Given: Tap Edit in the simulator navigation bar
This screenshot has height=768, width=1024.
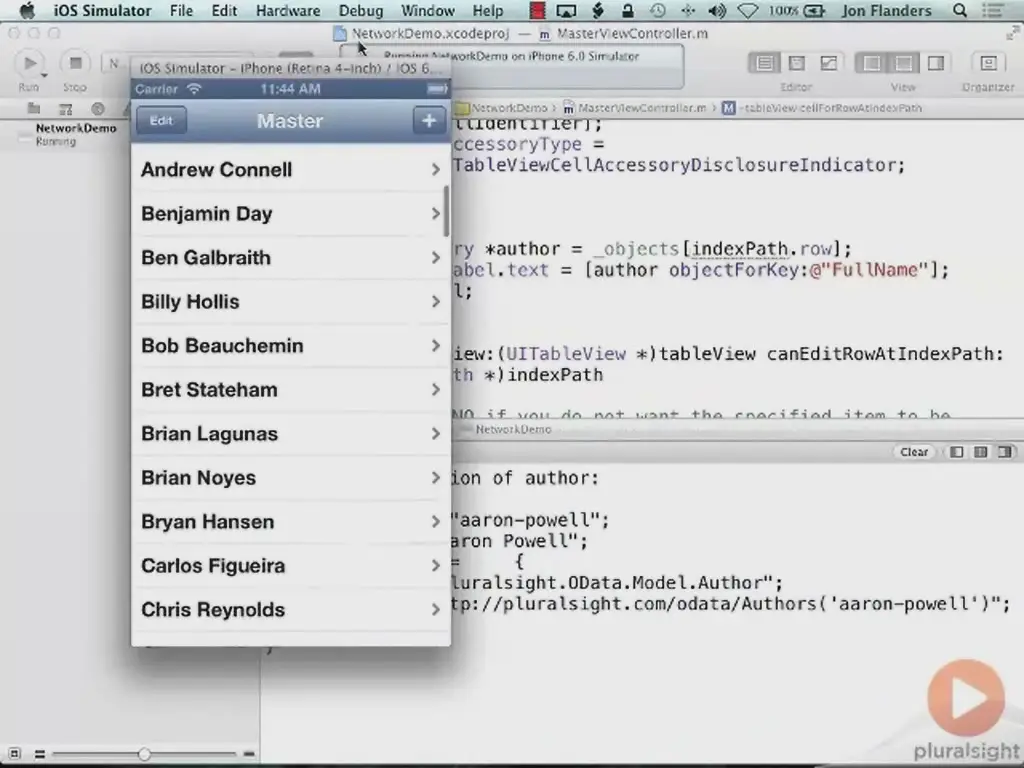Looking at the screenshot, I should [x=161, y=121].
